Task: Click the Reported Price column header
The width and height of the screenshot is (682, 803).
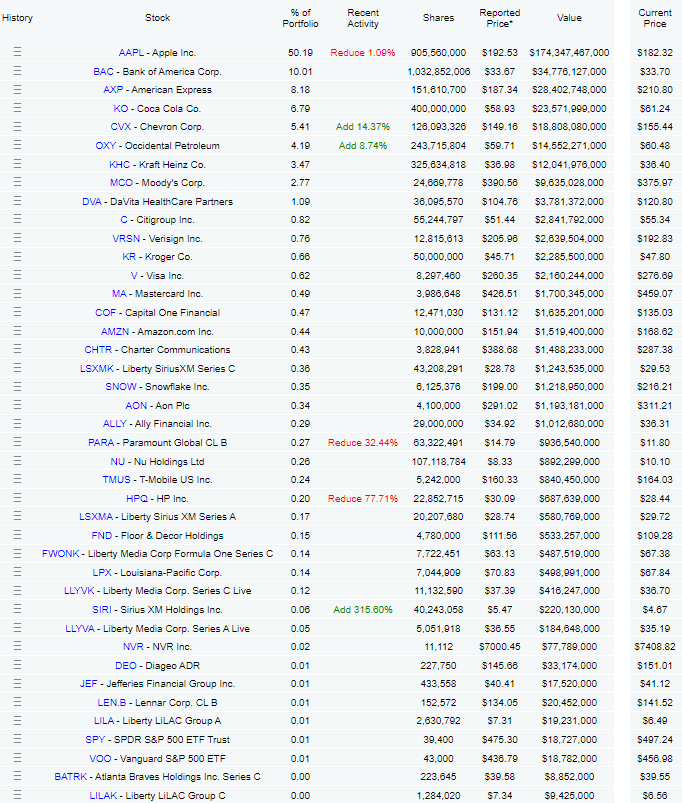Action: pyautogui.click(x=500, y=18)
